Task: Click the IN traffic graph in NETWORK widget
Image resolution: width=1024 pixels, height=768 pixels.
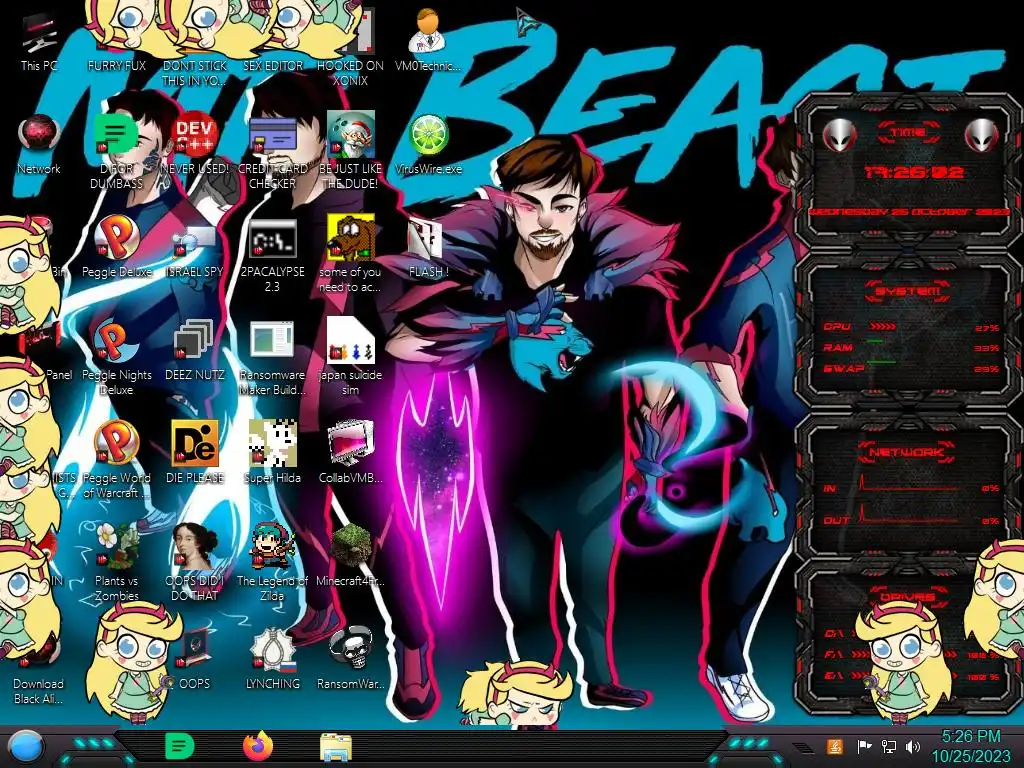Action: [x=909, y=483]
